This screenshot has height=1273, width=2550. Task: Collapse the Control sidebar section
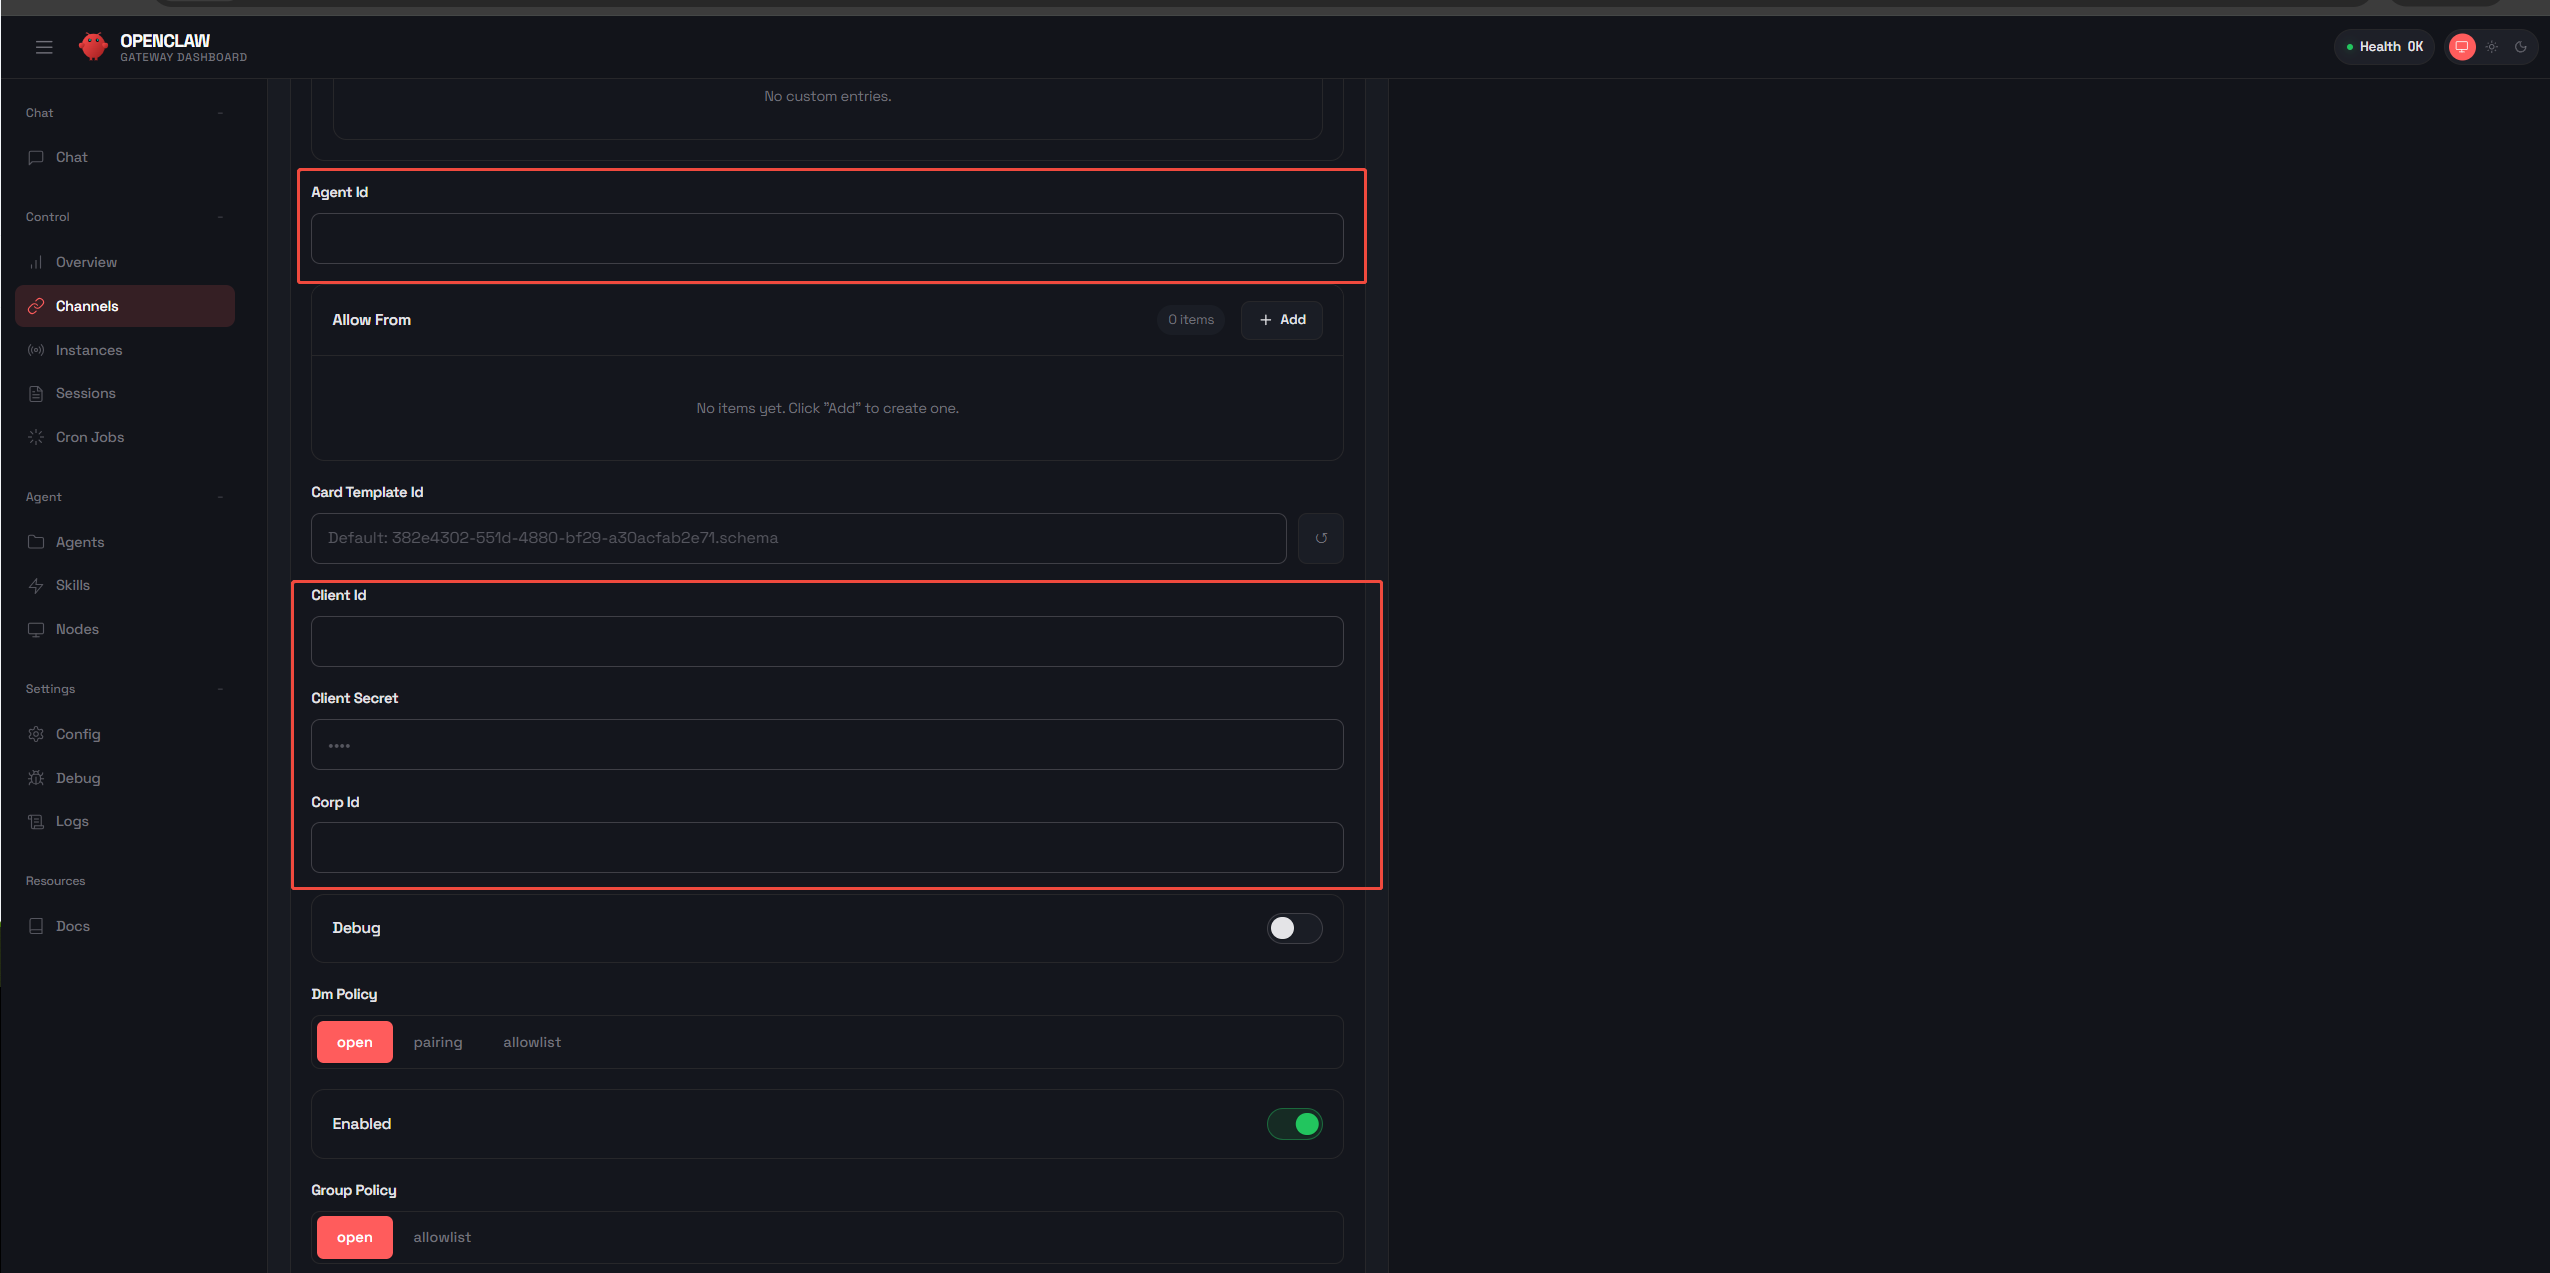(x=220, y=217)
